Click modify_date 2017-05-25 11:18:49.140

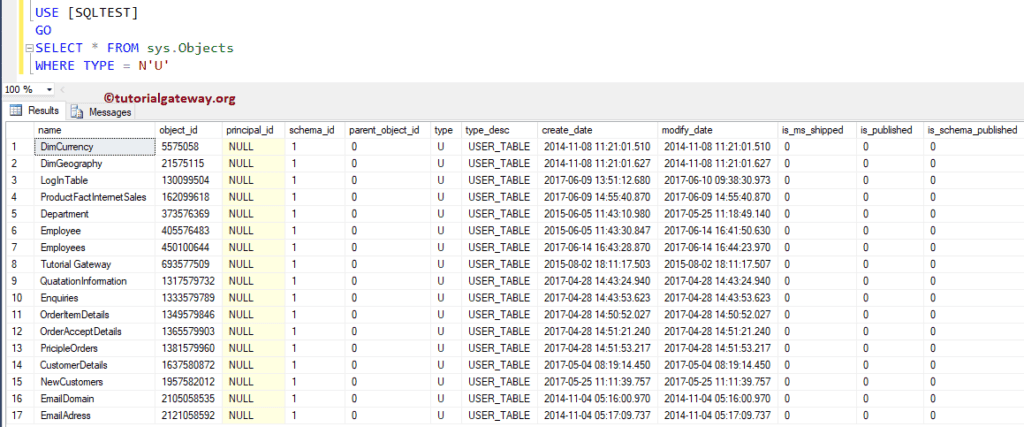click(x=717, y=214)
